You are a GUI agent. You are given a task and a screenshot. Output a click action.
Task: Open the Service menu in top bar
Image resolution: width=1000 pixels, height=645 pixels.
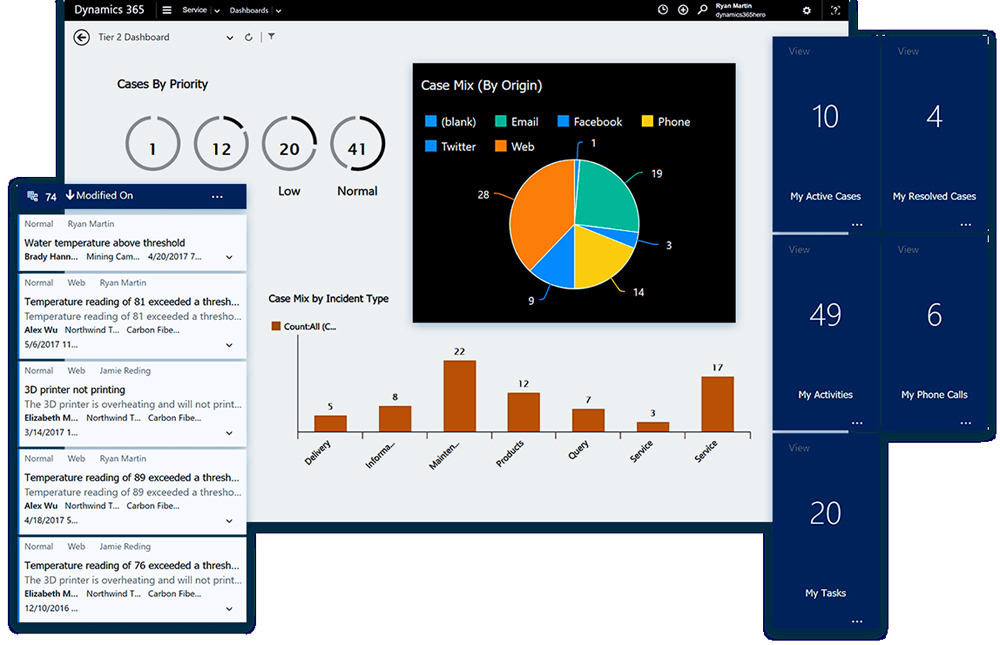click(195, 10)
